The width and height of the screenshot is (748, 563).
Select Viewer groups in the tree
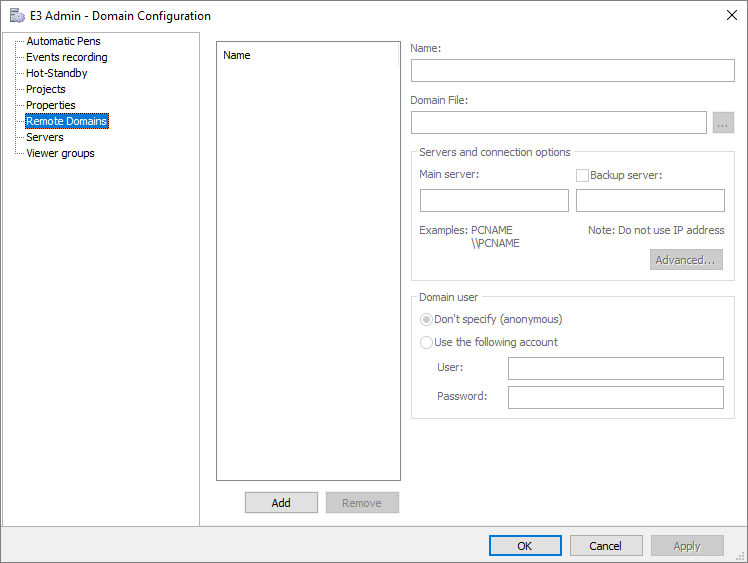(x=60, y=153)
